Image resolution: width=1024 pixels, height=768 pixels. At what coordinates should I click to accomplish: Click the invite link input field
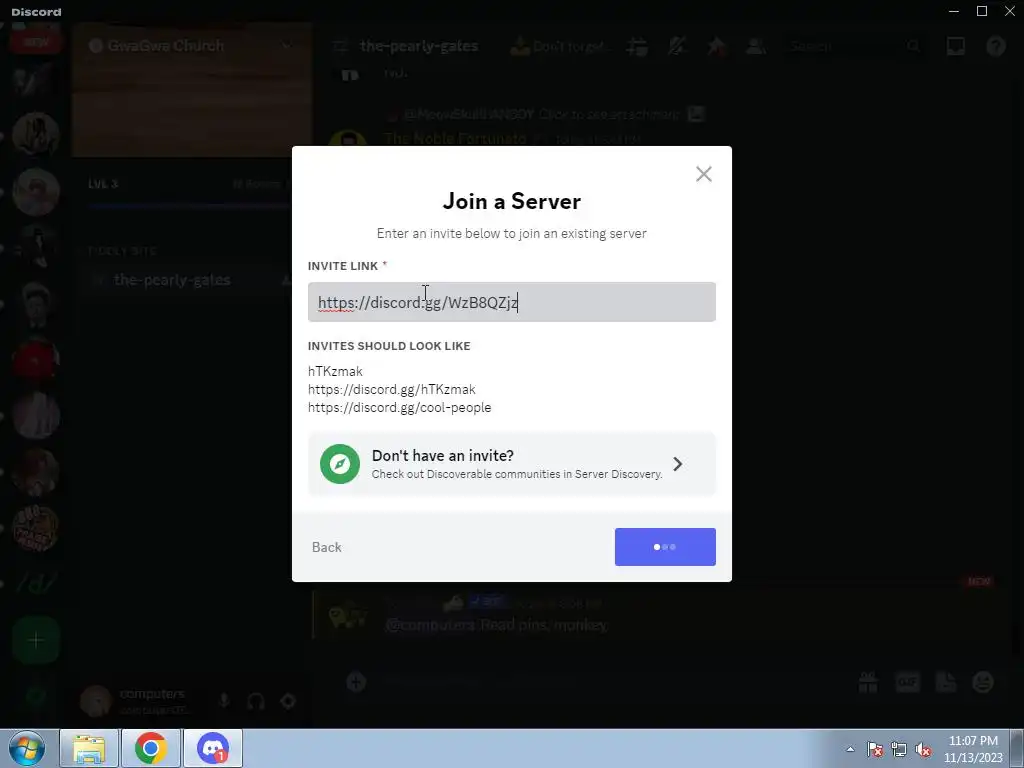click(x=511, y=302)
